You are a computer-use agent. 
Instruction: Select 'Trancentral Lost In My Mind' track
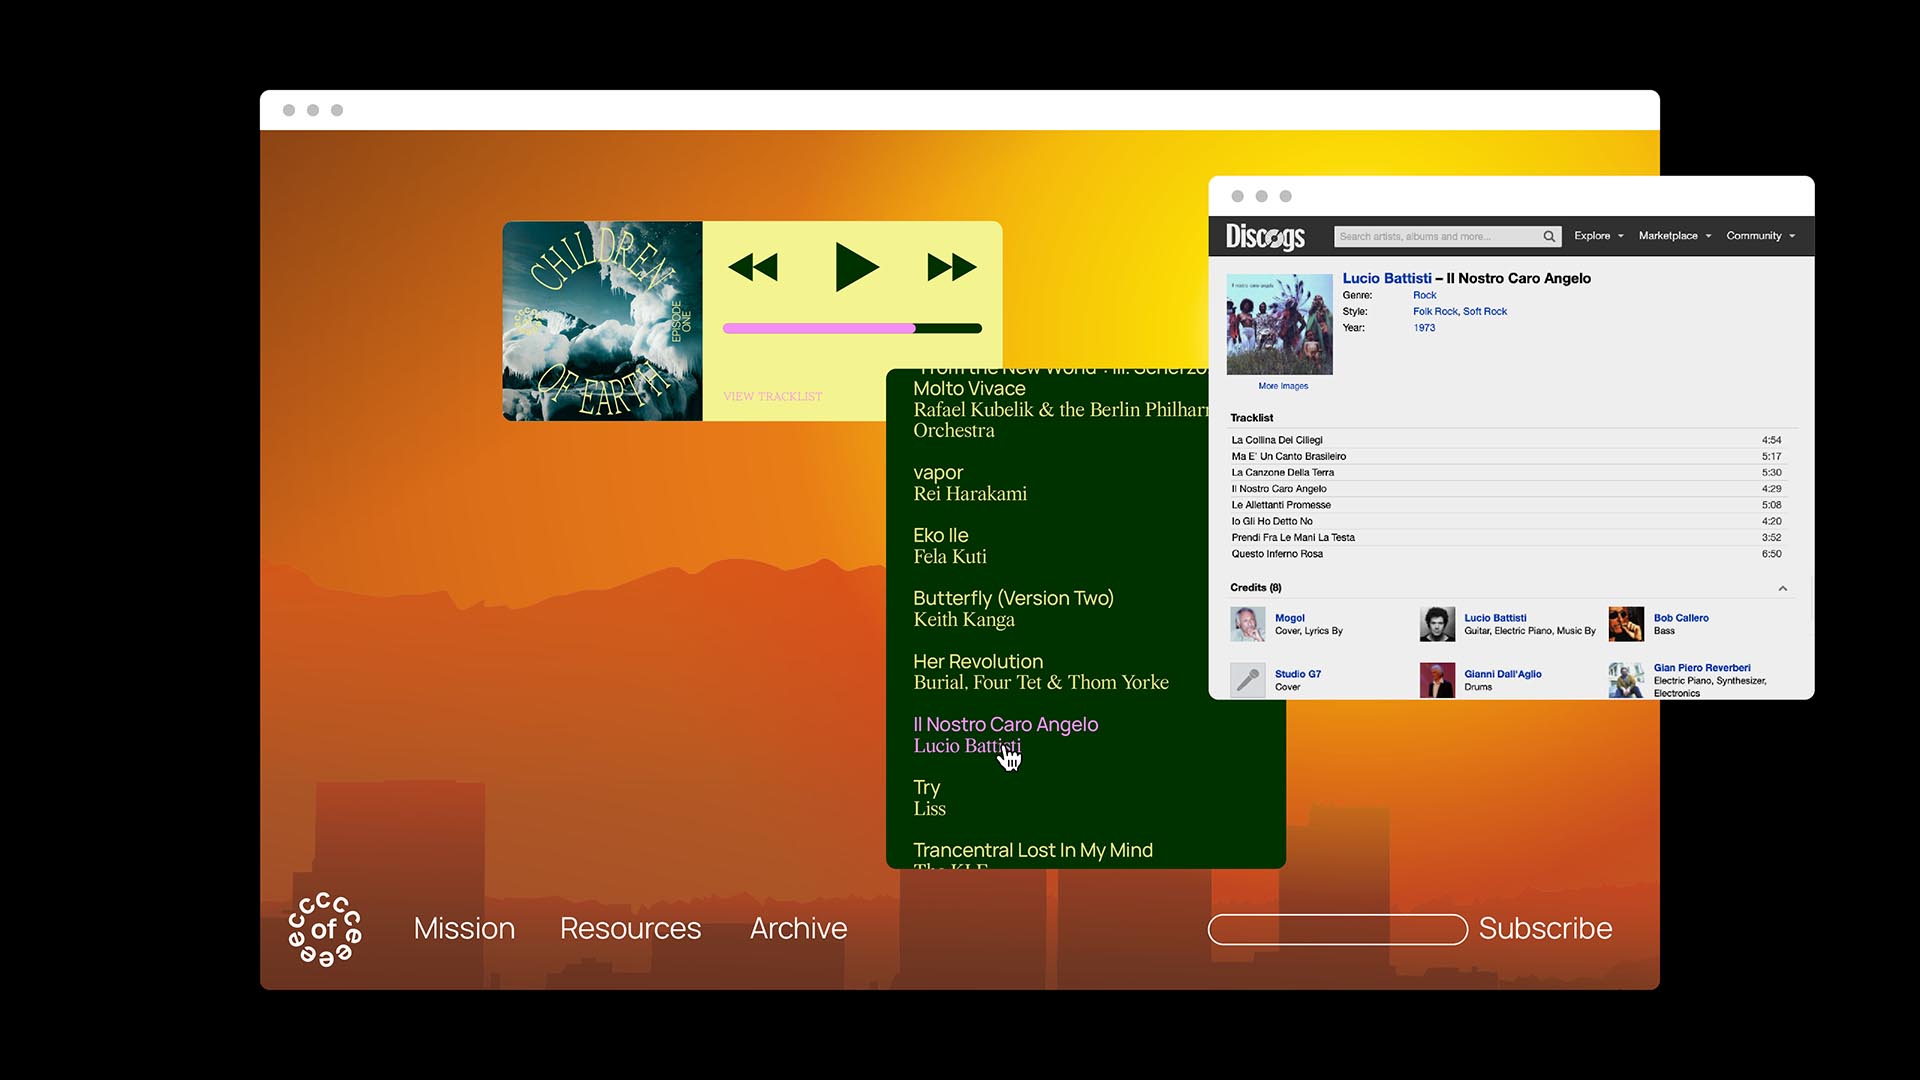(x=1033, y=851)
